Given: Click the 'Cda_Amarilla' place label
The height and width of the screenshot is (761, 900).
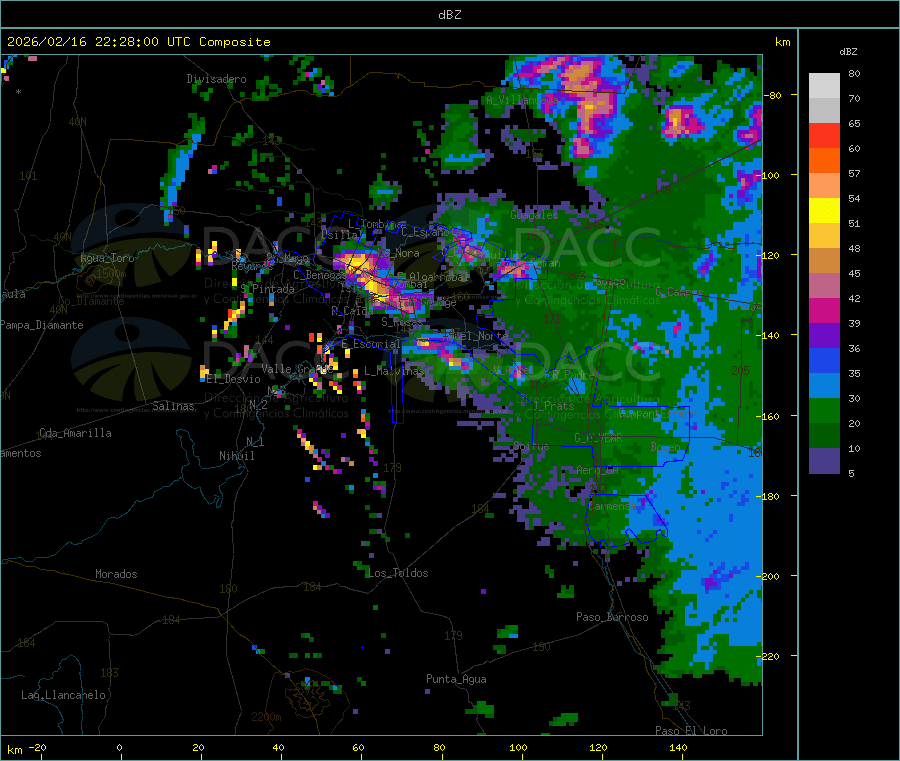Looking at the screenshot, I should click(75, 433).
